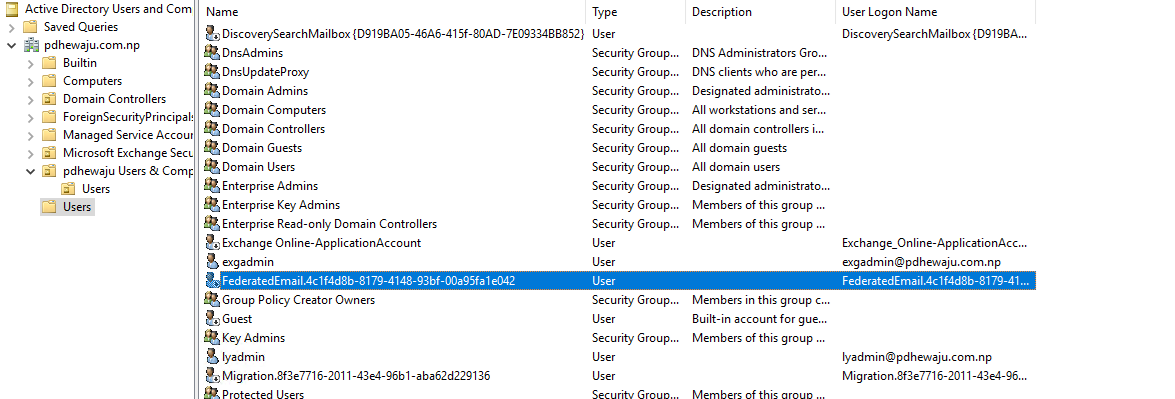Click the Enterprise Key Admins group icon
Viewport: 1175px width, 399px height.
pos(212,205)
